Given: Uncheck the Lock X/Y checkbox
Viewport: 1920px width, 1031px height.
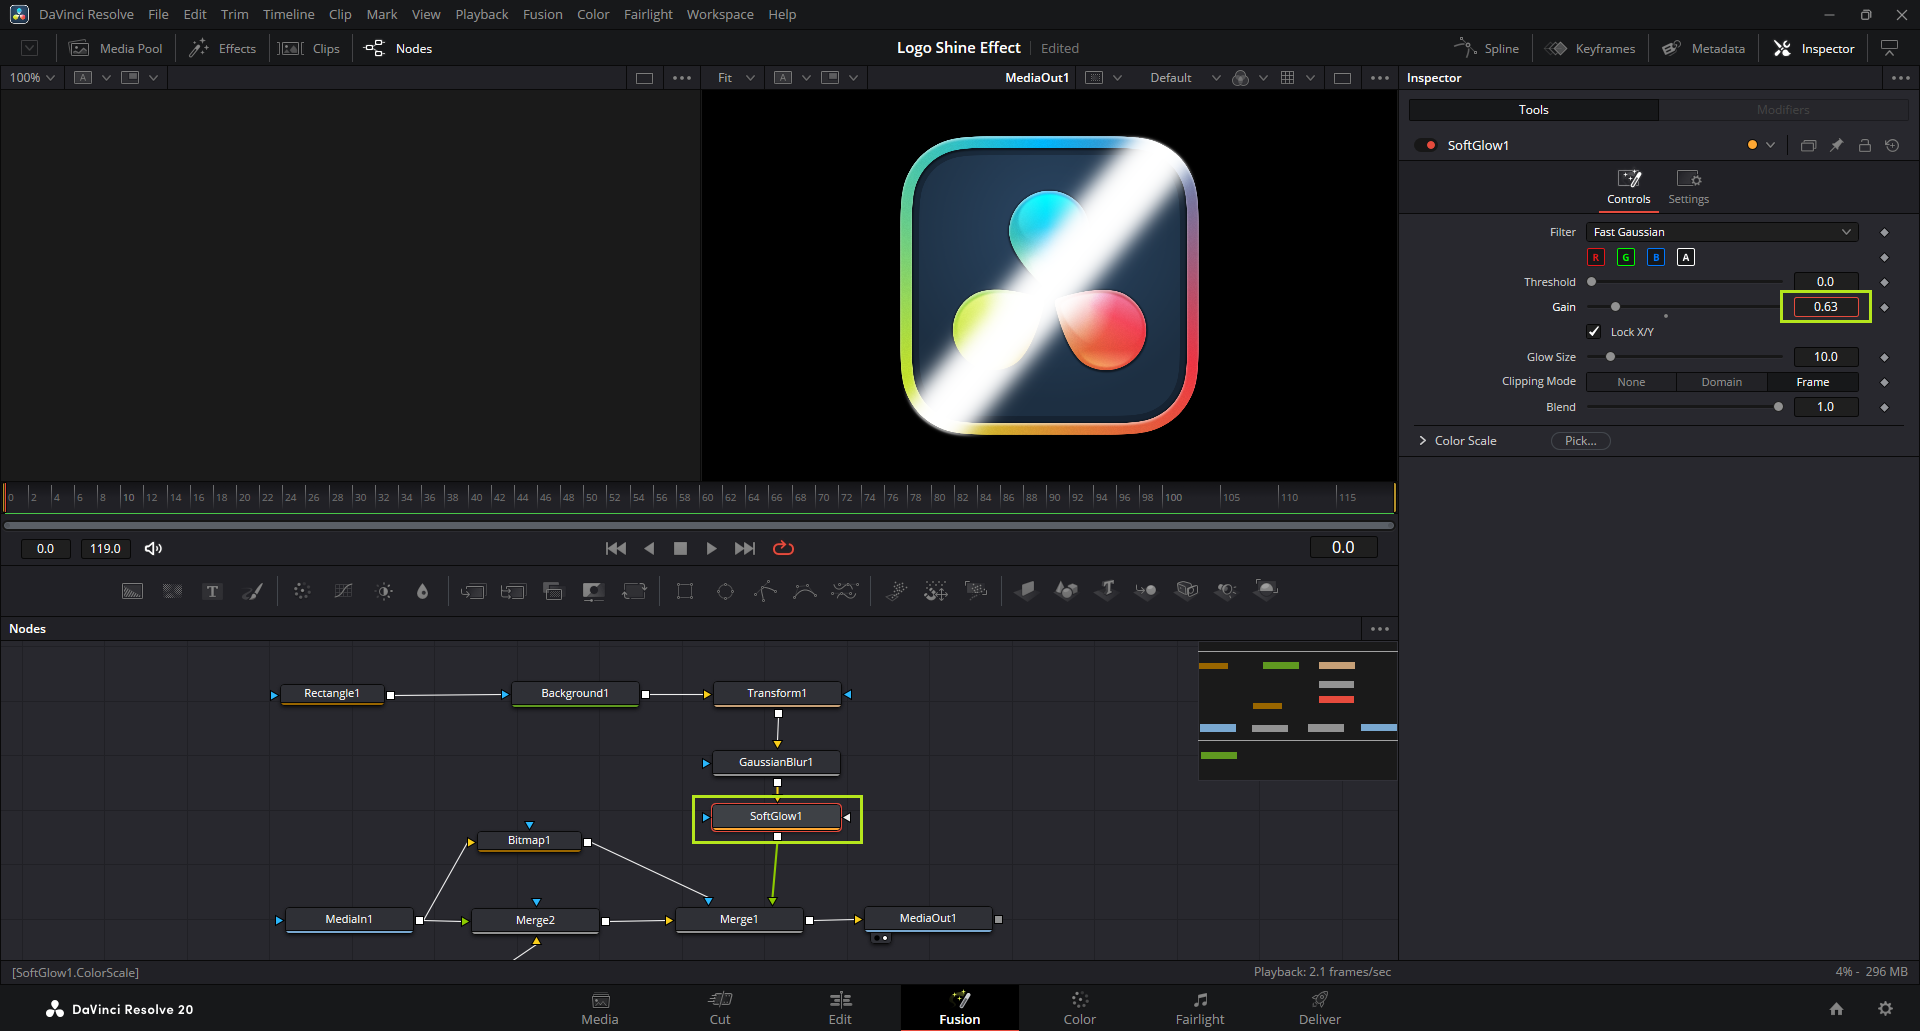Looking at the screenshot, I should tap(1594, 332).
